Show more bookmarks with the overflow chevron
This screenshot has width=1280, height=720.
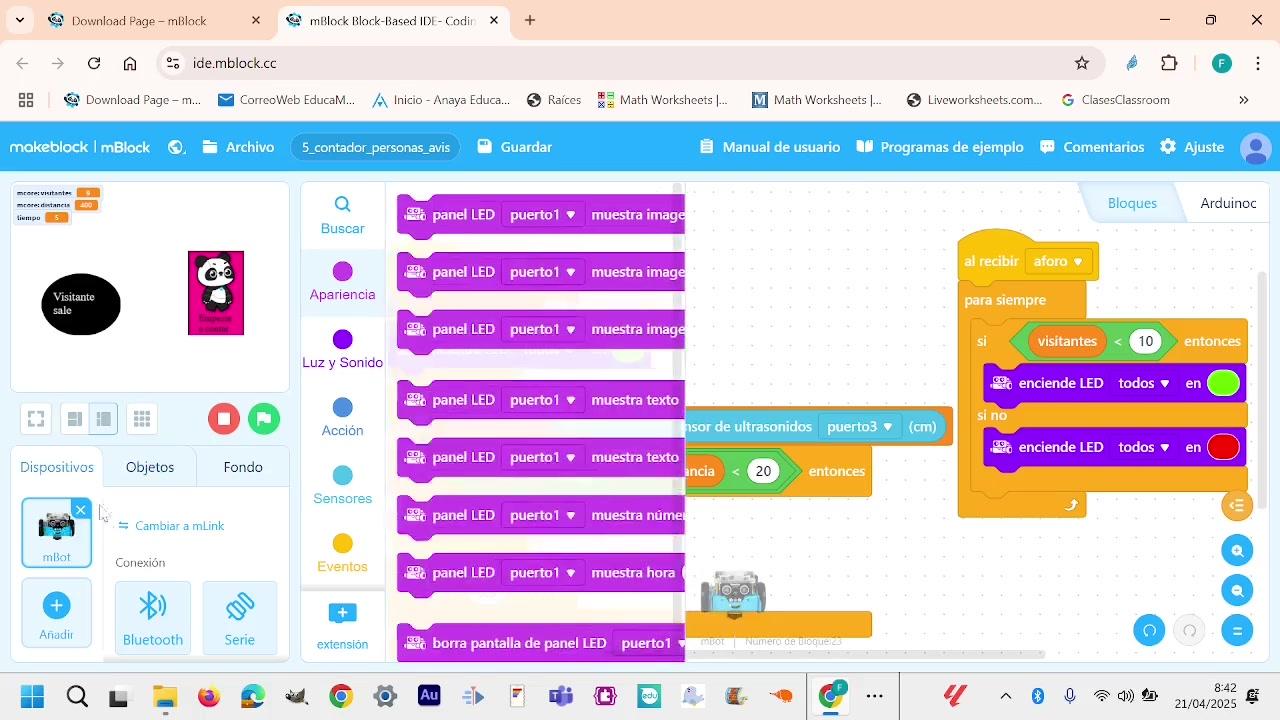[1244, 100]
